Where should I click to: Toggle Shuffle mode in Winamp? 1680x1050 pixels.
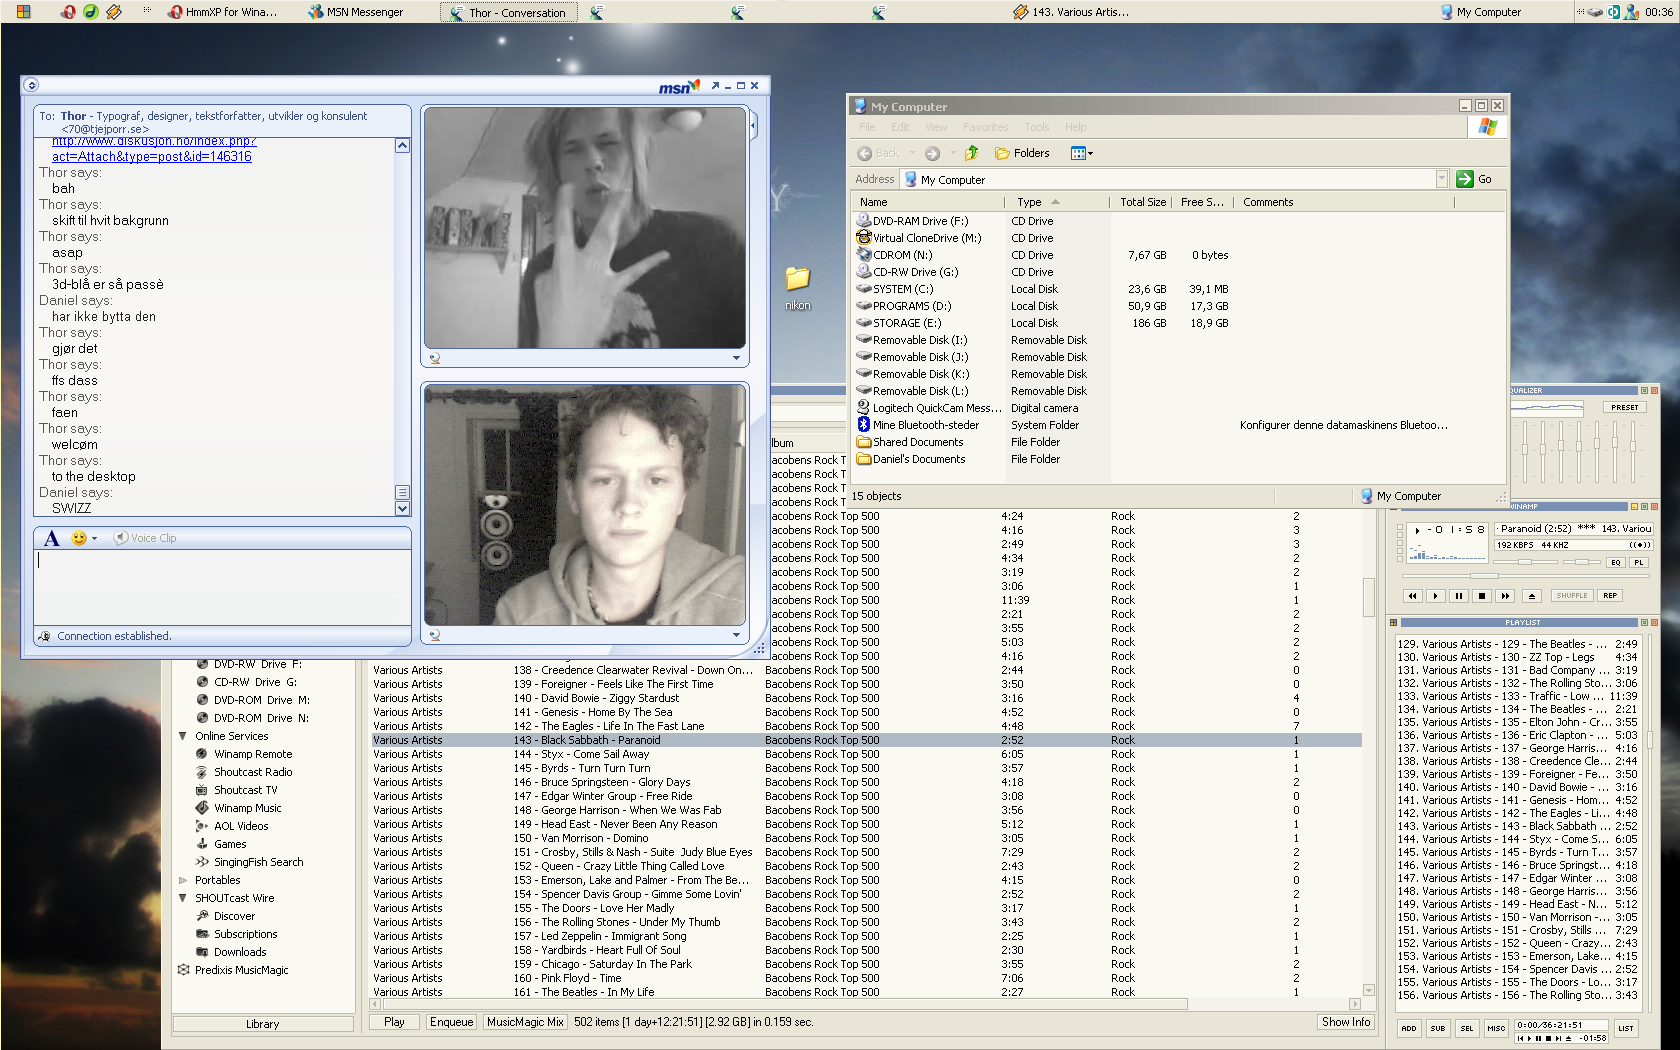1571,596
